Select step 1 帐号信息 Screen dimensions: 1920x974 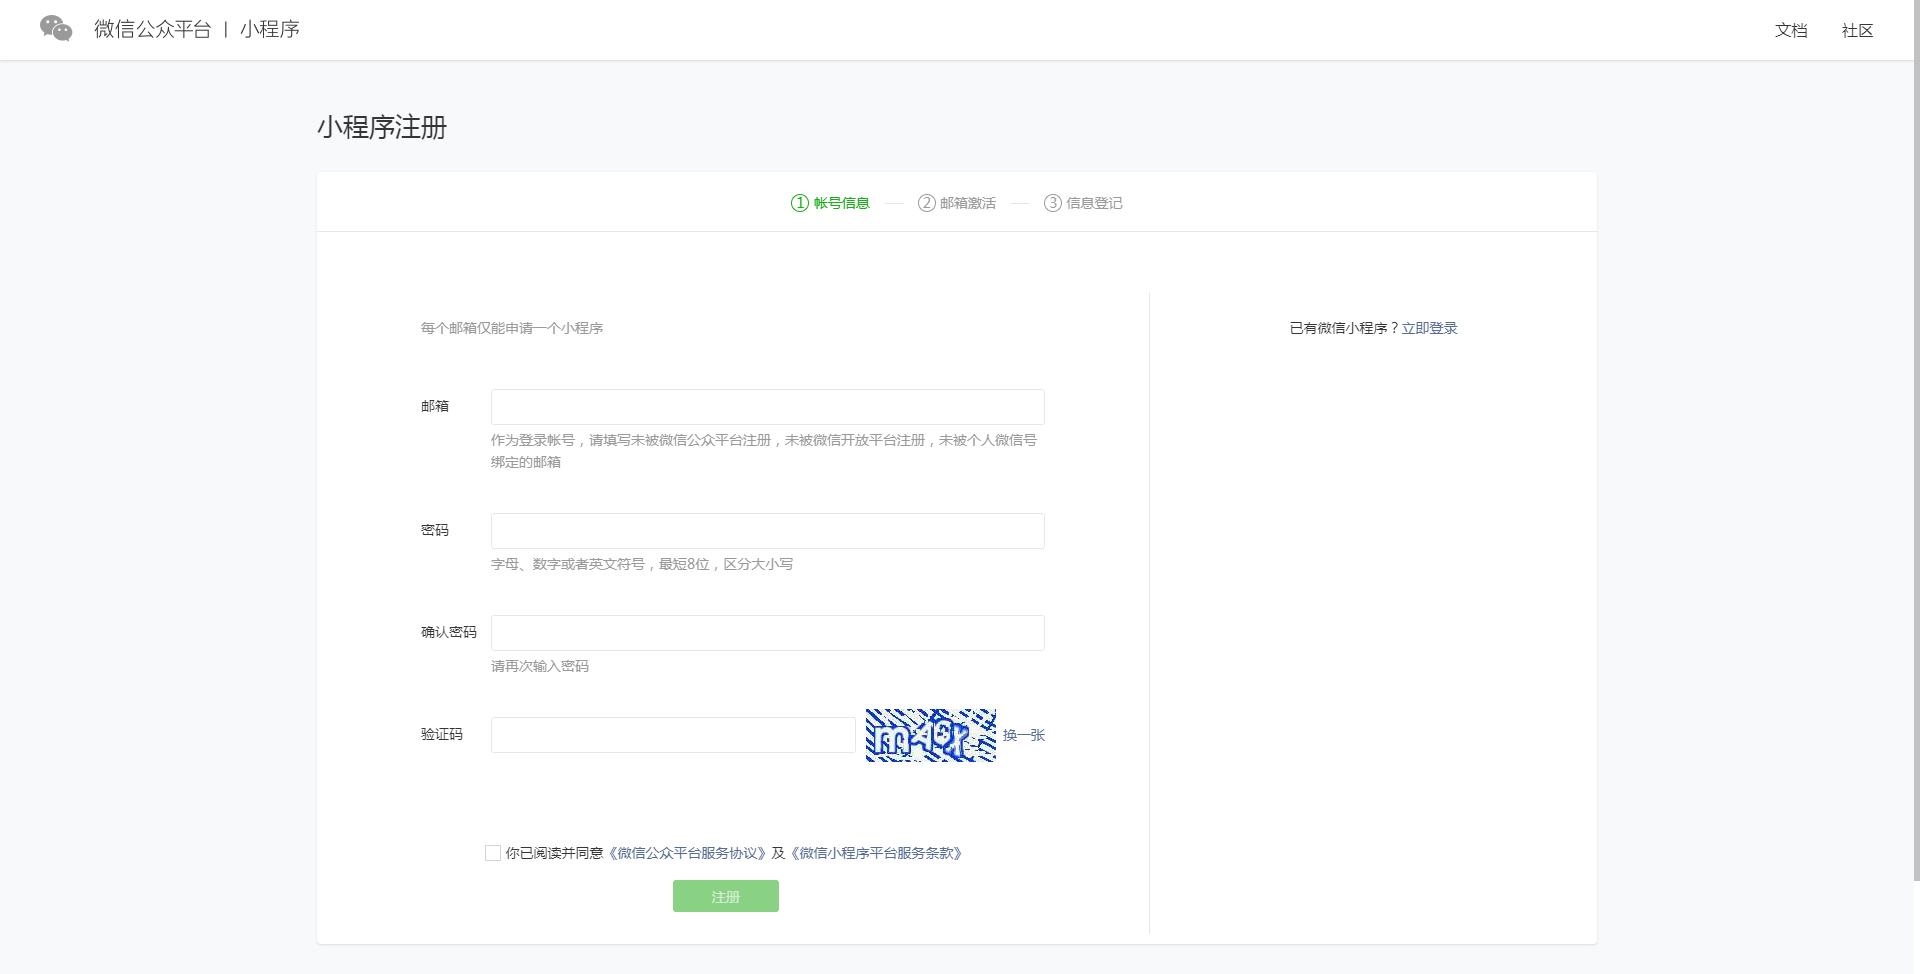coord(830,203)
